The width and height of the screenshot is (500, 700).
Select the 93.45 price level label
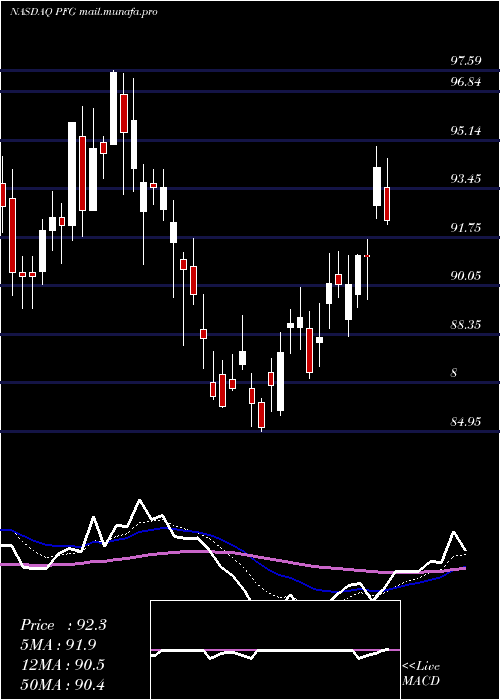pos(466,179)
